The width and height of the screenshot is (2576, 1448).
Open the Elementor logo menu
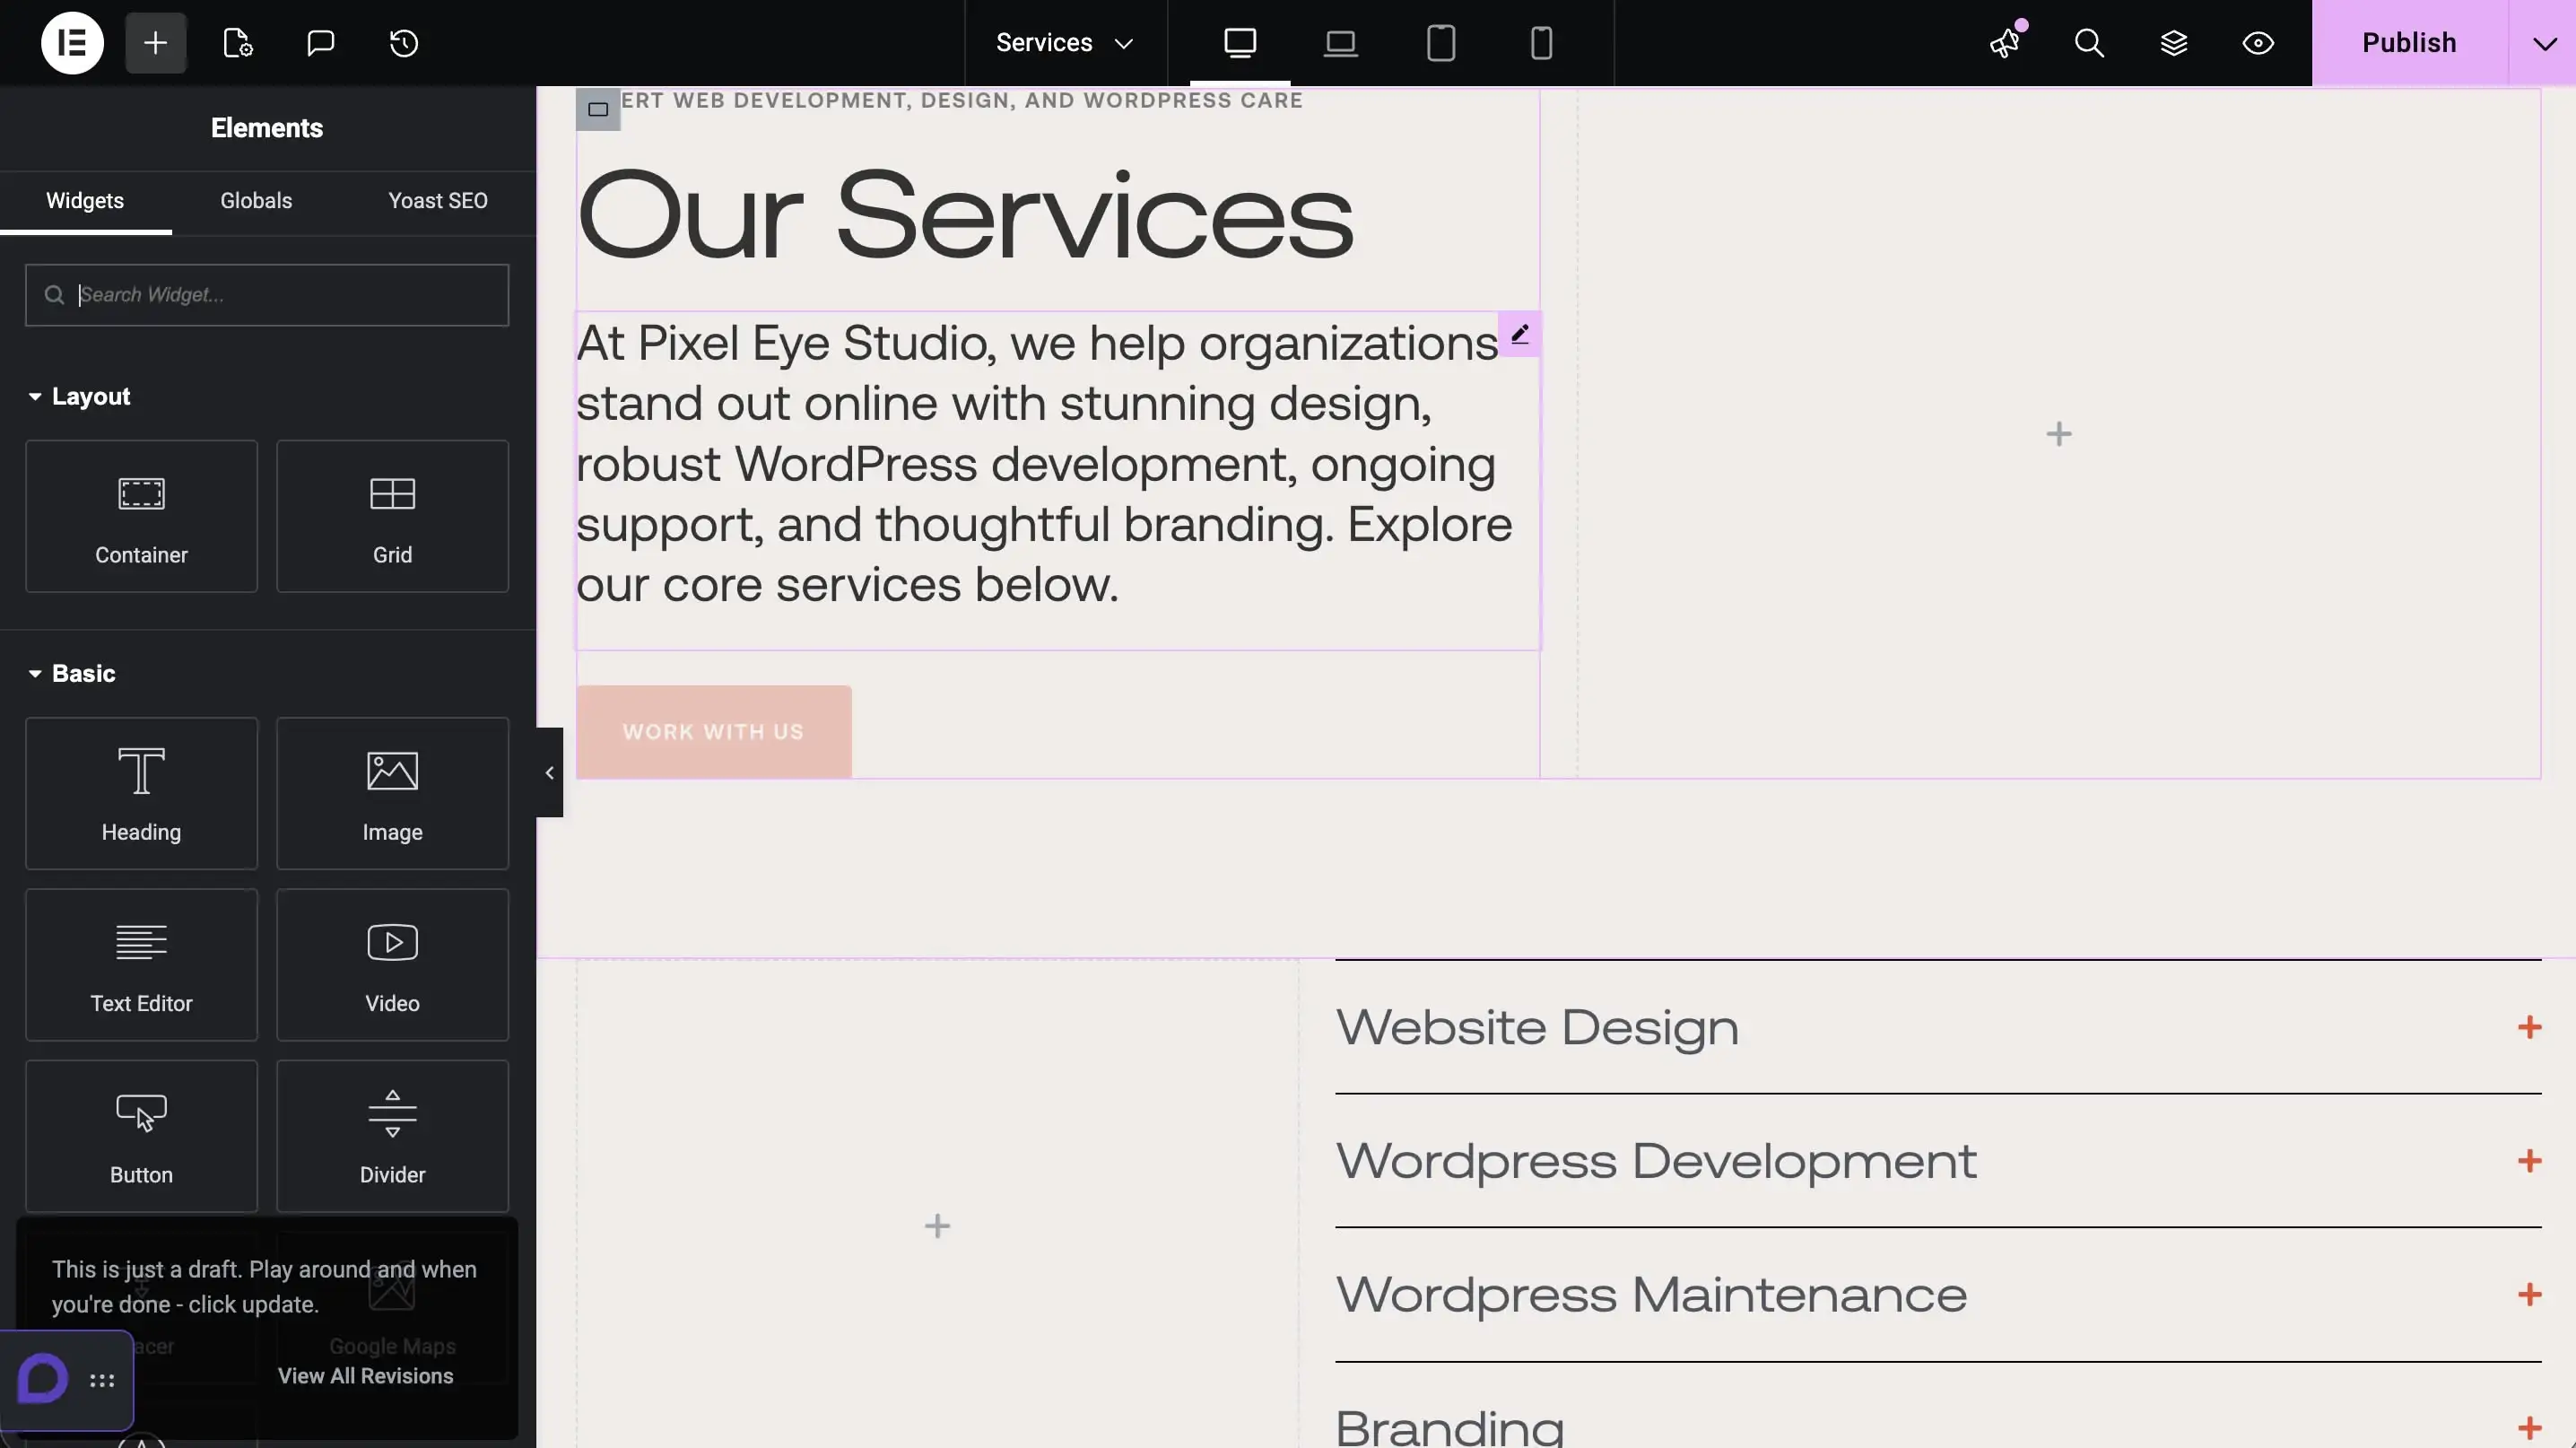click(72, 43)
